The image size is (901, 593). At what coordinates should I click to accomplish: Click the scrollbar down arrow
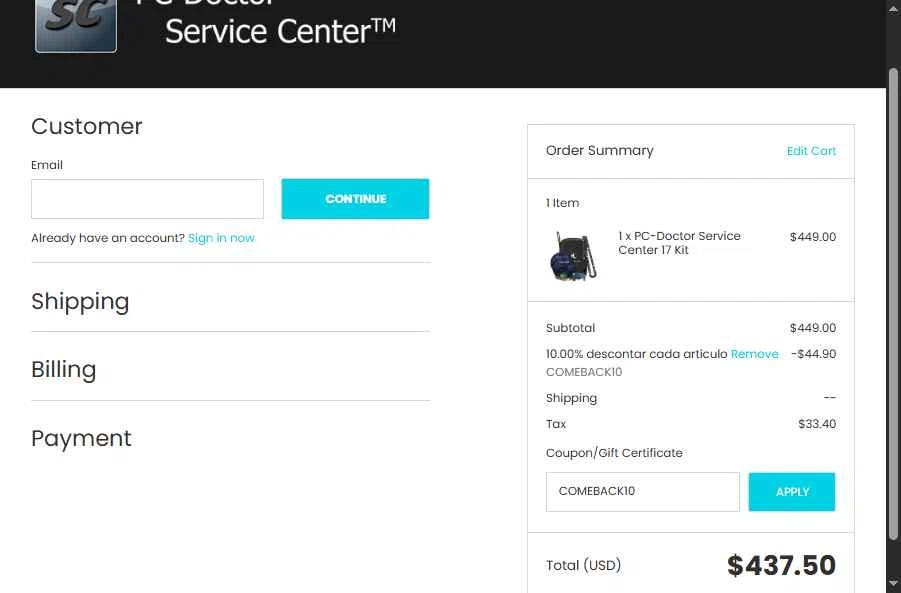click(893, 583)
